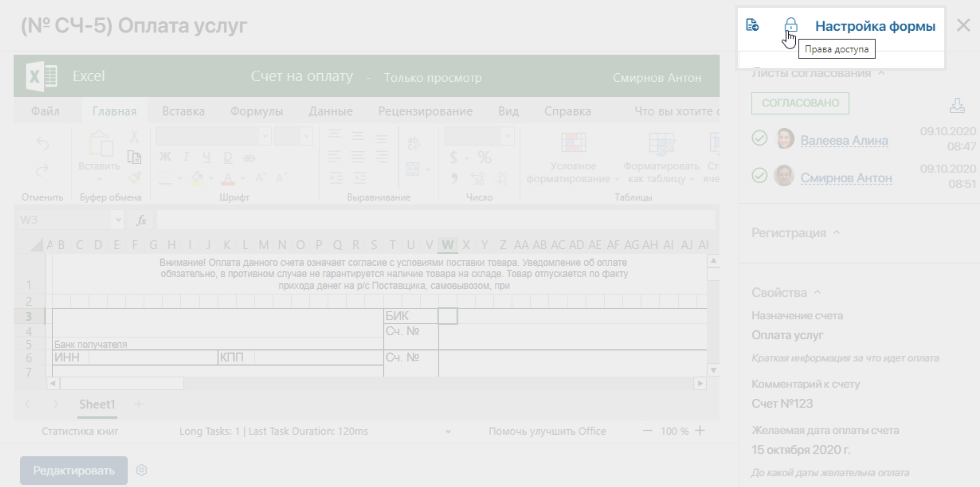980x487 pixels.
Task: Click the Форматировать как таблицу icon
Action: click(661, 144)
